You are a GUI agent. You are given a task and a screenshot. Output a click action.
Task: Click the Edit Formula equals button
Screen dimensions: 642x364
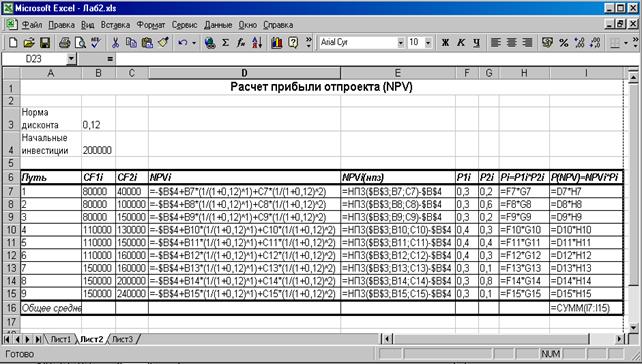point(110,59)
